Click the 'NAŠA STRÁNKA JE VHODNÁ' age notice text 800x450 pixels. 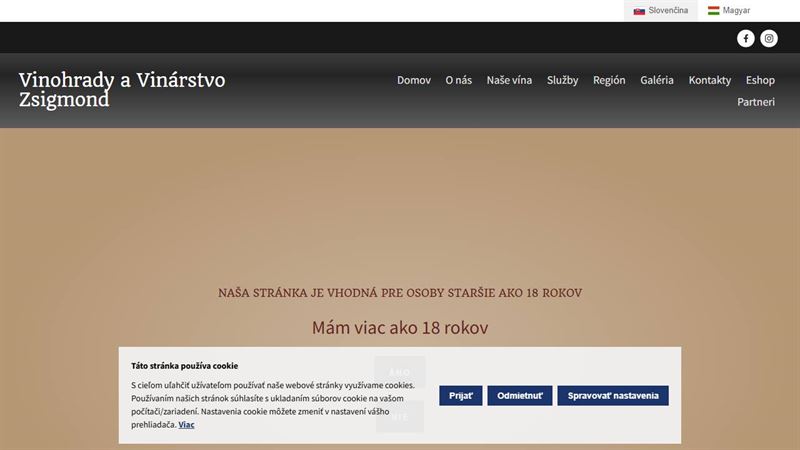tap(400, 293)
